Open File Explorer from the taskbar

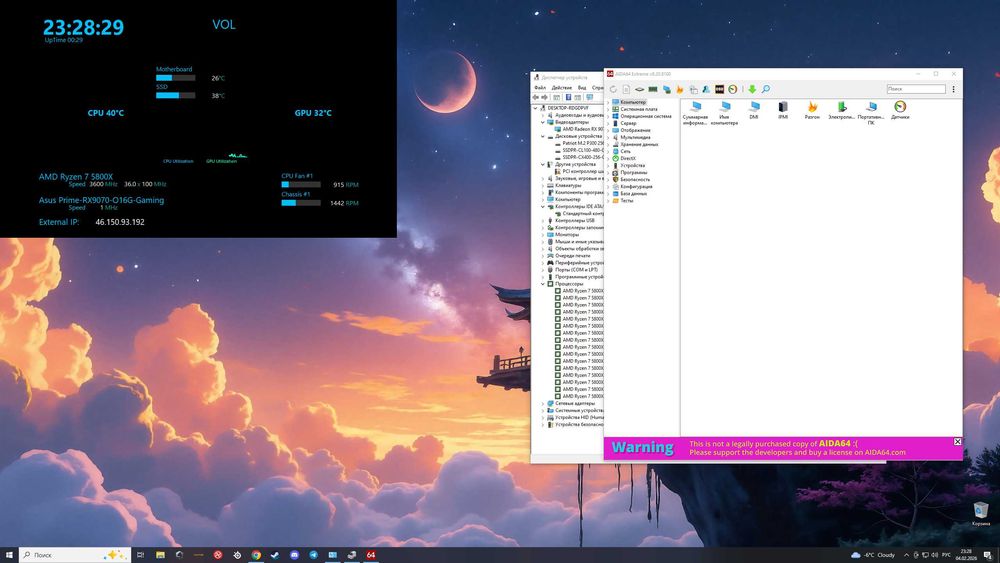[x=160, y=555]
